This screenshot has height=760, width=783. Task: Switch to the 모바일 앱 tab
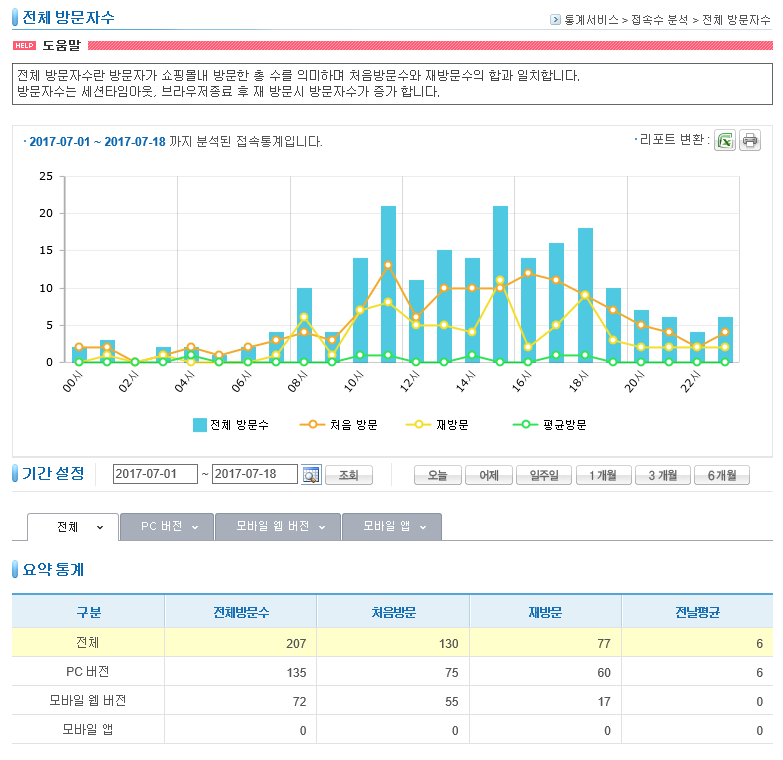[392, 527]
